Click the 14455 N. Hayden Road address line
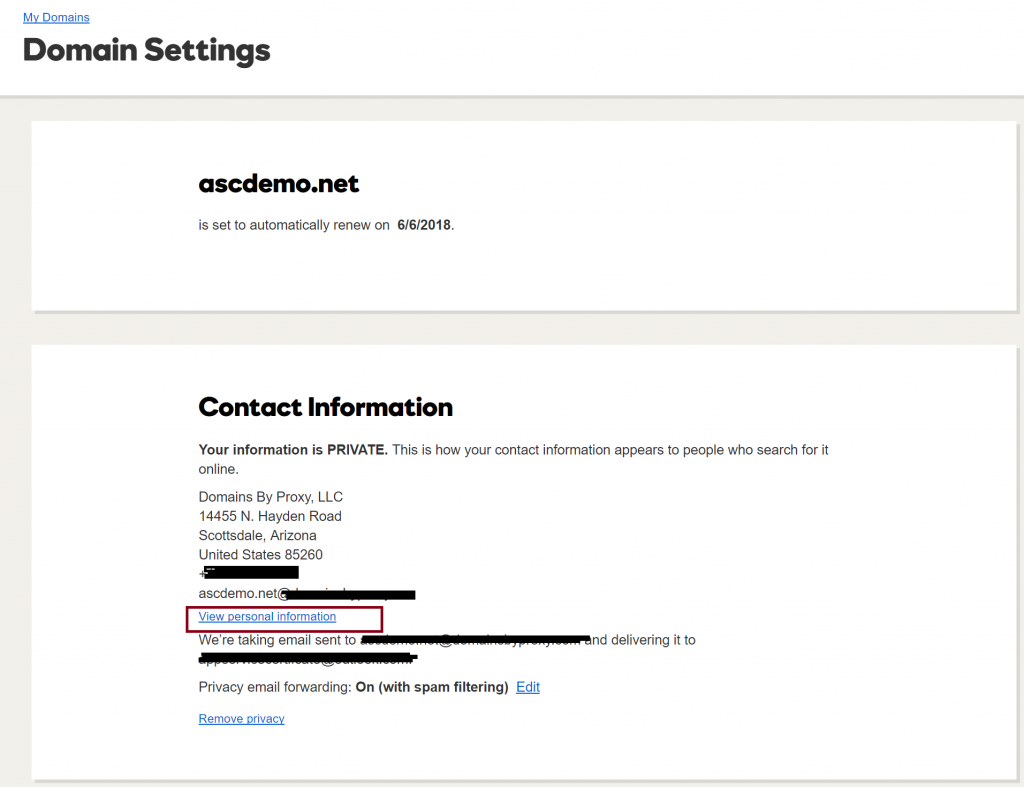This screenshot has width=1024, height=787. (270, 516)
